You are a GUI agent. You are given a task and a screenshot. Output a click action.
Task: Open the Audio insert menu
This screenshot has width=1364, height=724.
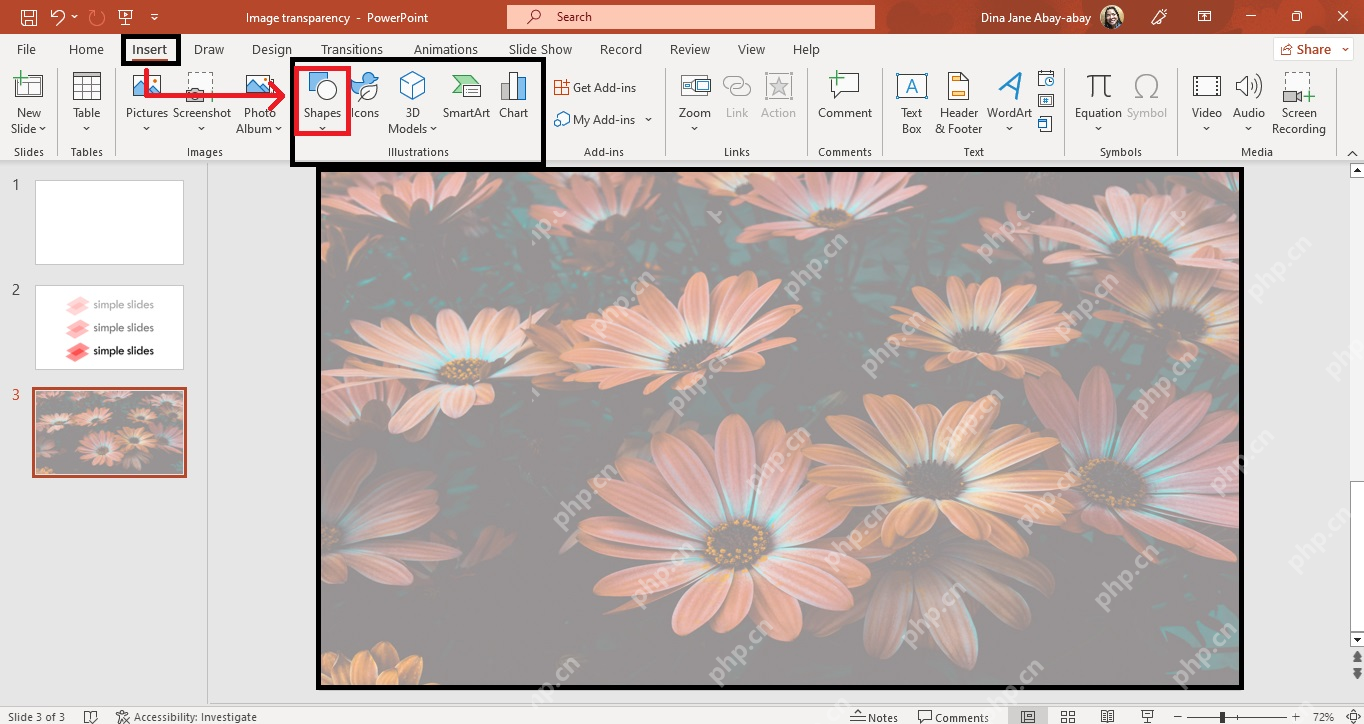pyautogui.click(x=1249, y=103)
